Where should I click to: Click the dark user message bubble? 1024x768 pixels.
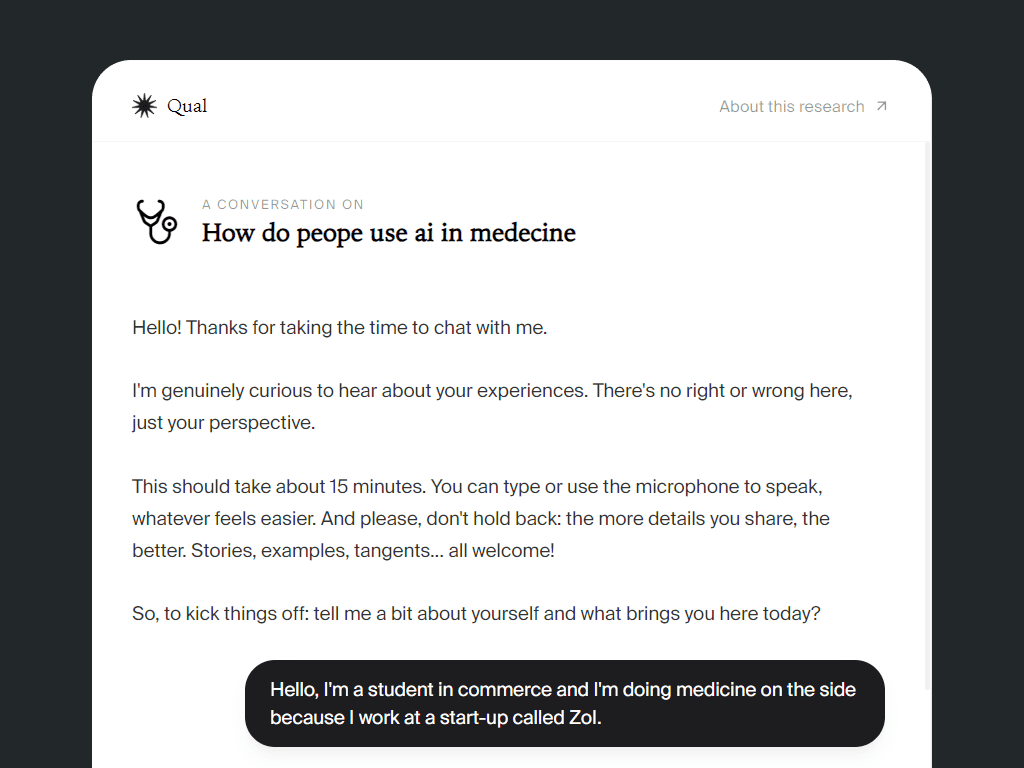click(564, 703)
